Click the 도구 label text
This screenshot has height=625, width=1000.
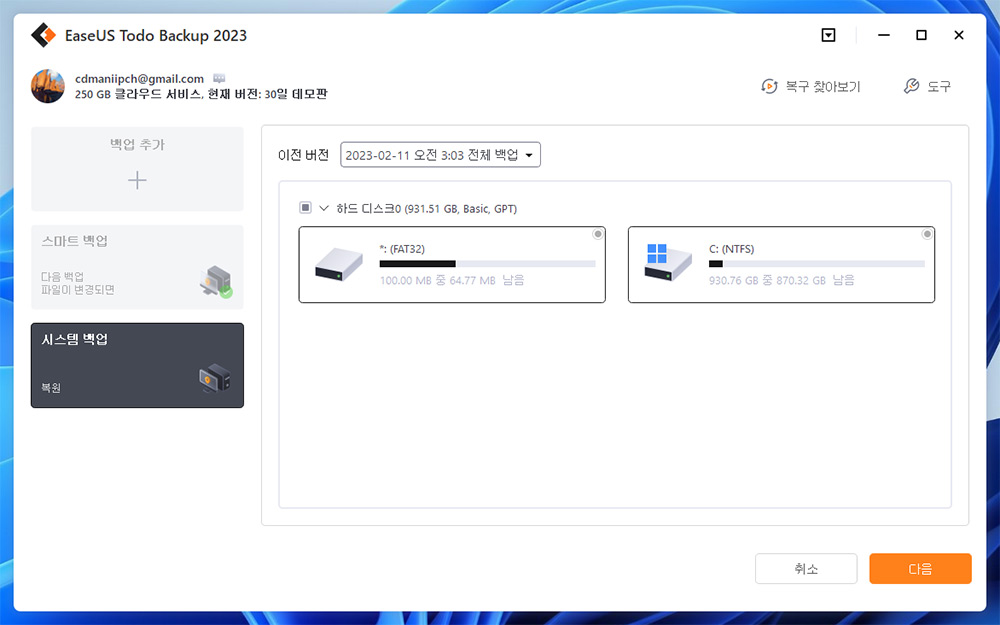pos(939,86)
